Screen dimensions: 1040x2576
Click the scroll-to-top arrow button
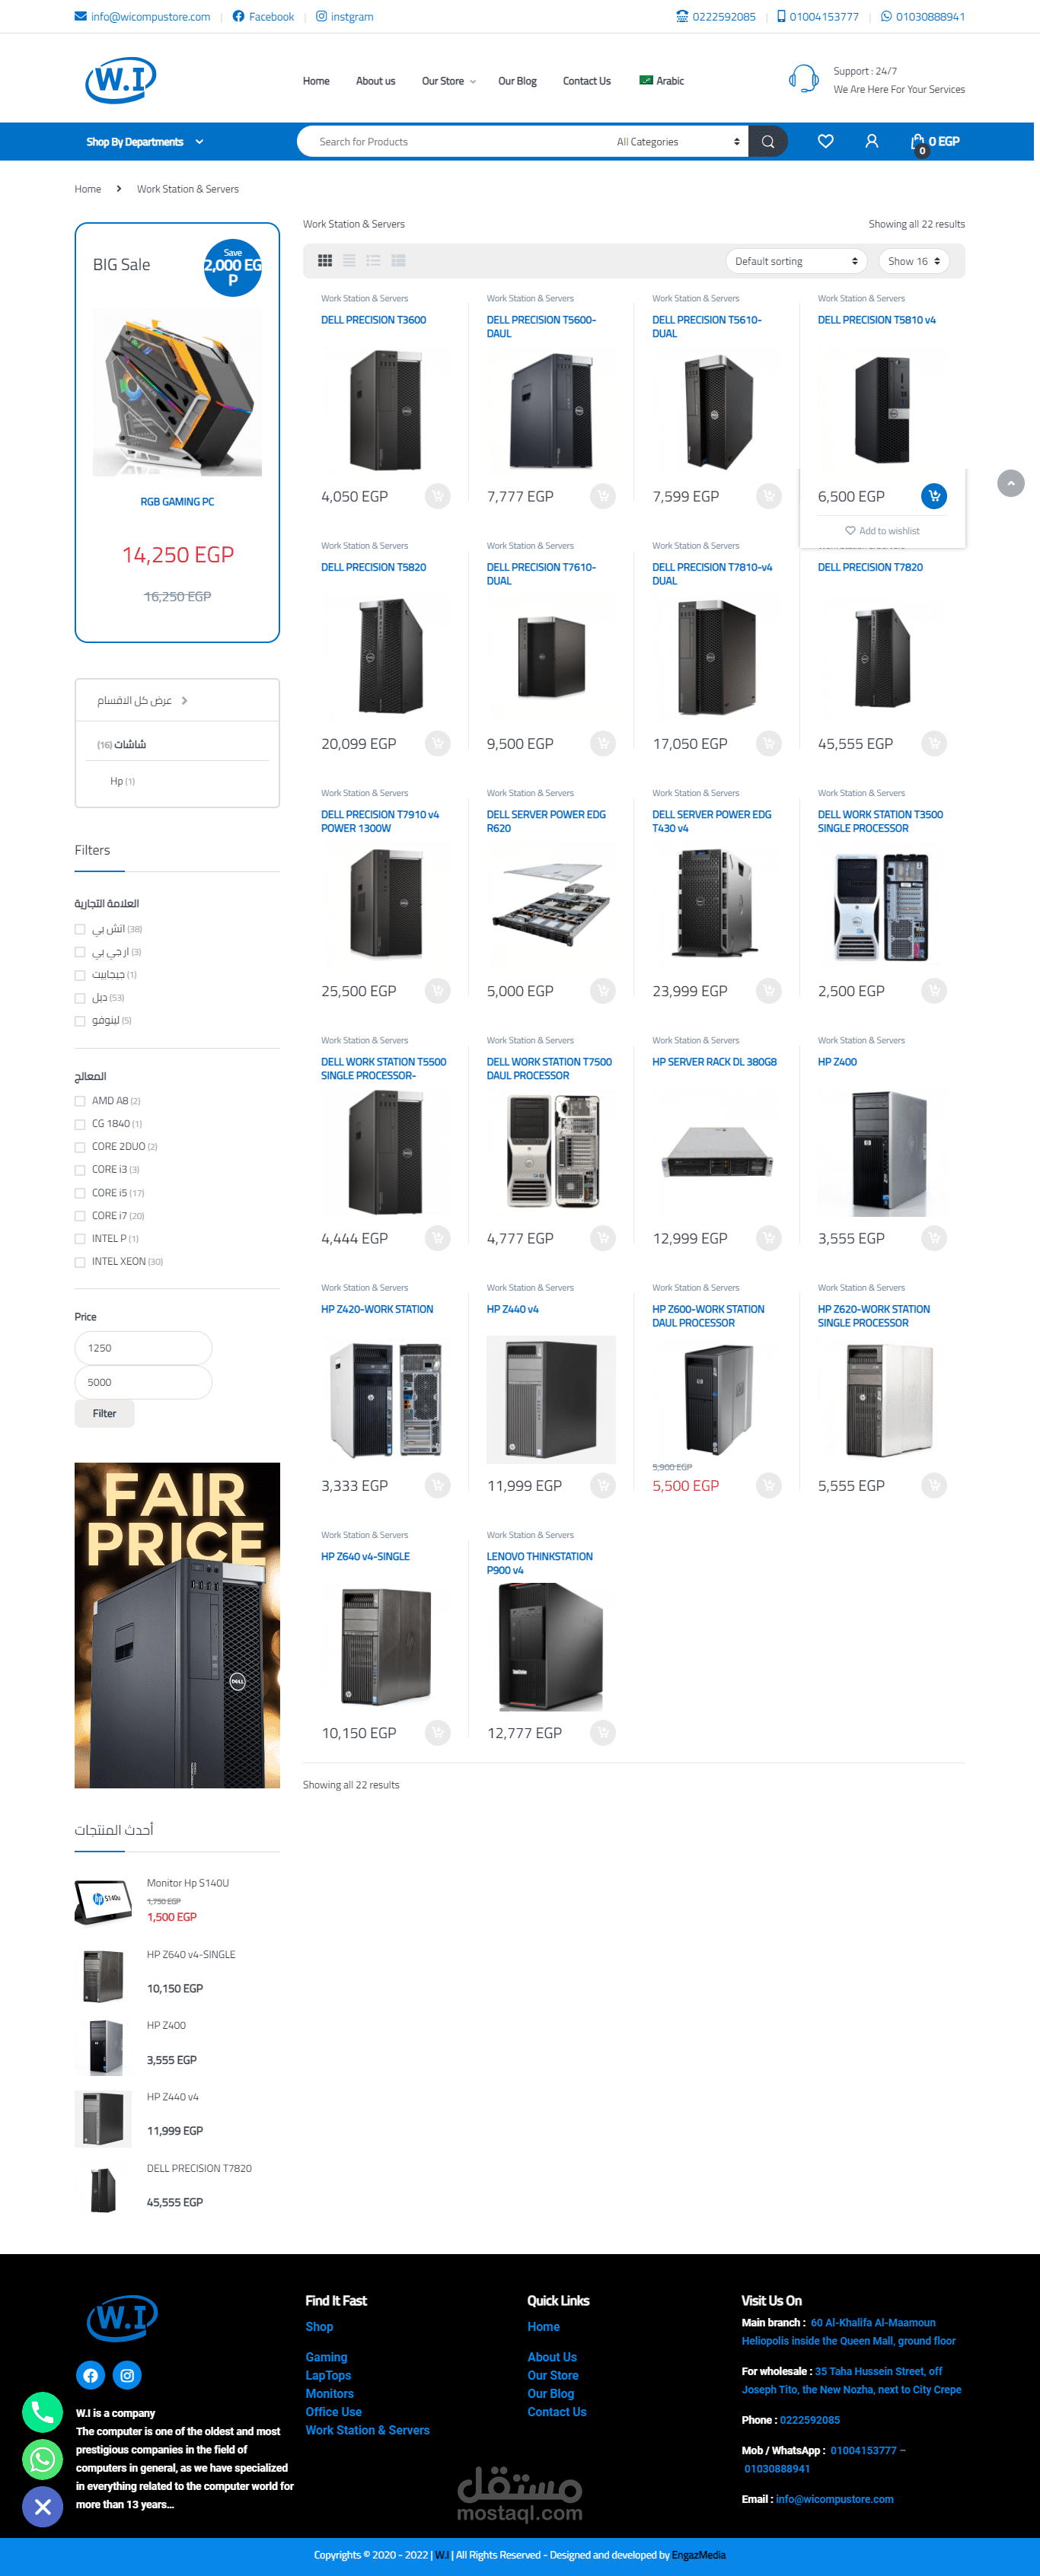point(1011,484)
